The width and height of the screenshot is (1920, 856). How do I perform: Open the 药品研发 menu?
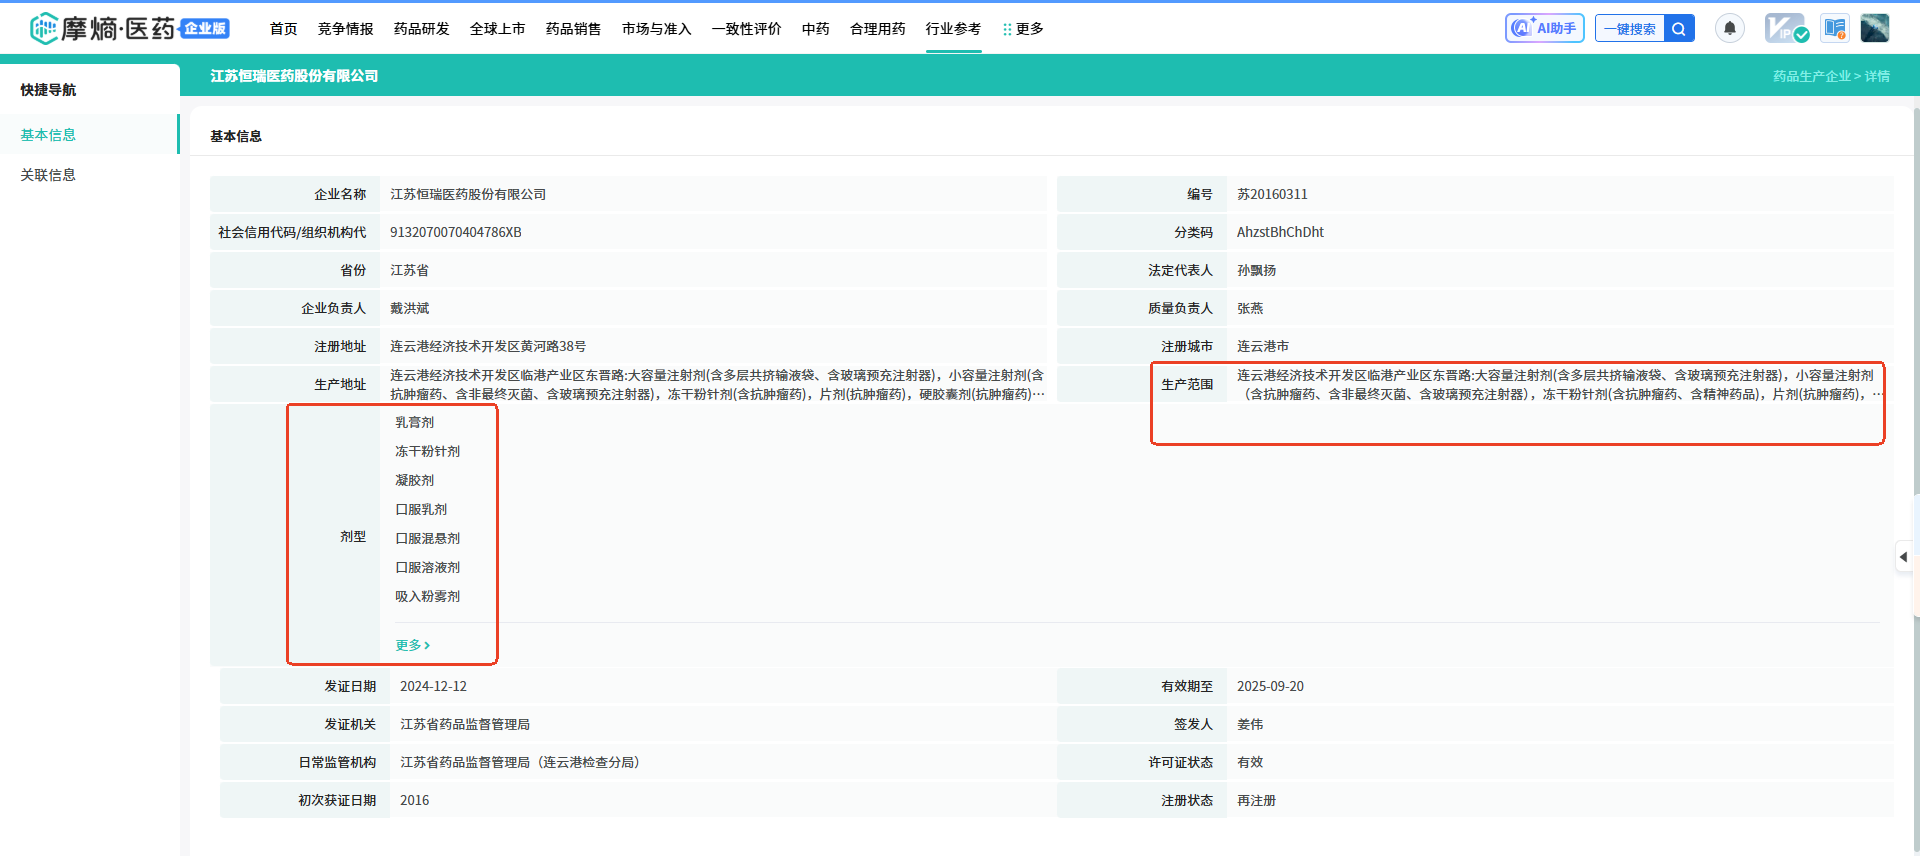pos(422,29)
